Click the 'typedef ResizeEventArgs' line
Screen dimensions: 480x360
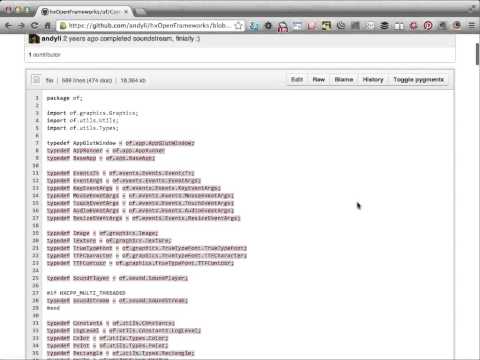[x=143, y=218]
